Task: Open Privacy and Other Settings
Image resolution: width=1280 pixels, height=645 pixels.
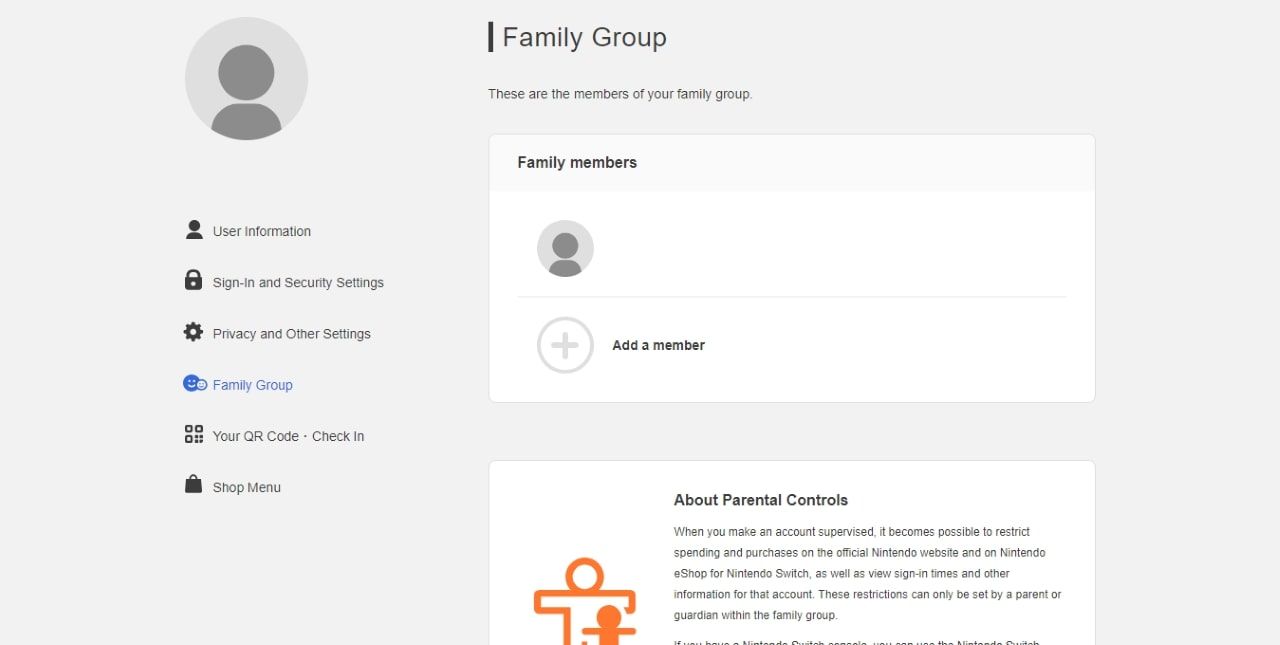Action: coord(291,333)
